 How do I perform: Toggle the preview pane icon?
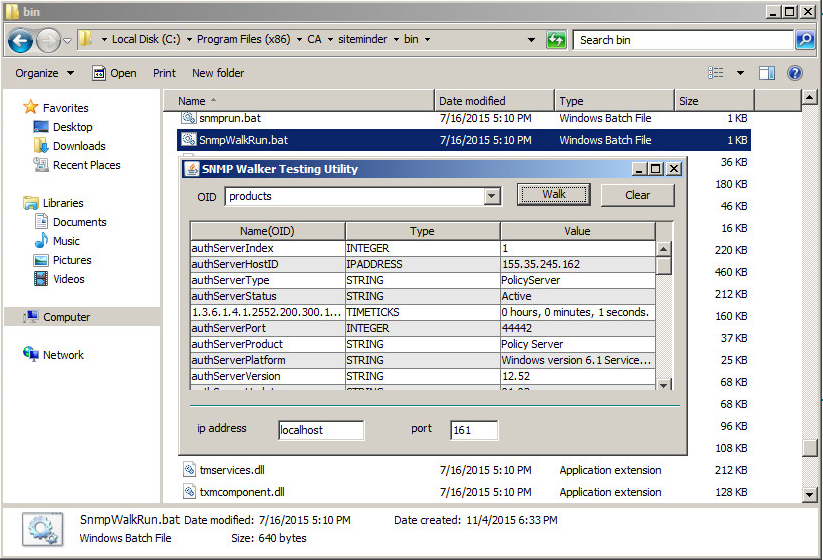click(767, 73)
